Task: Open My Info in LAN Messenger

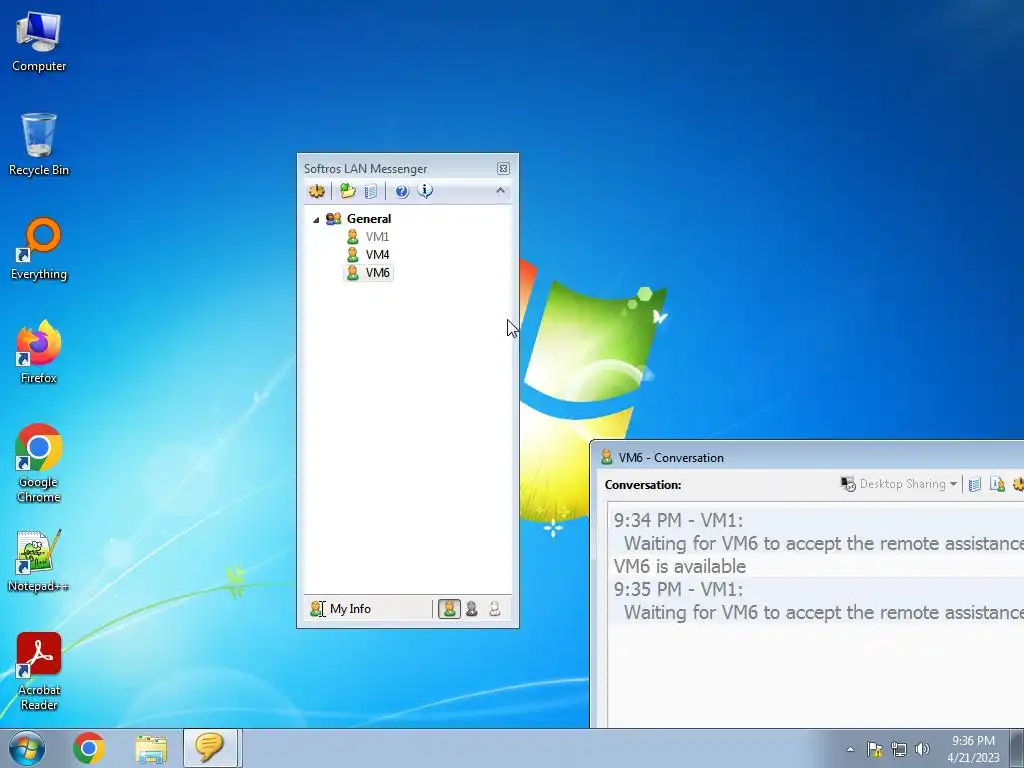Action: pyautogui.click(x=340, y=609)
